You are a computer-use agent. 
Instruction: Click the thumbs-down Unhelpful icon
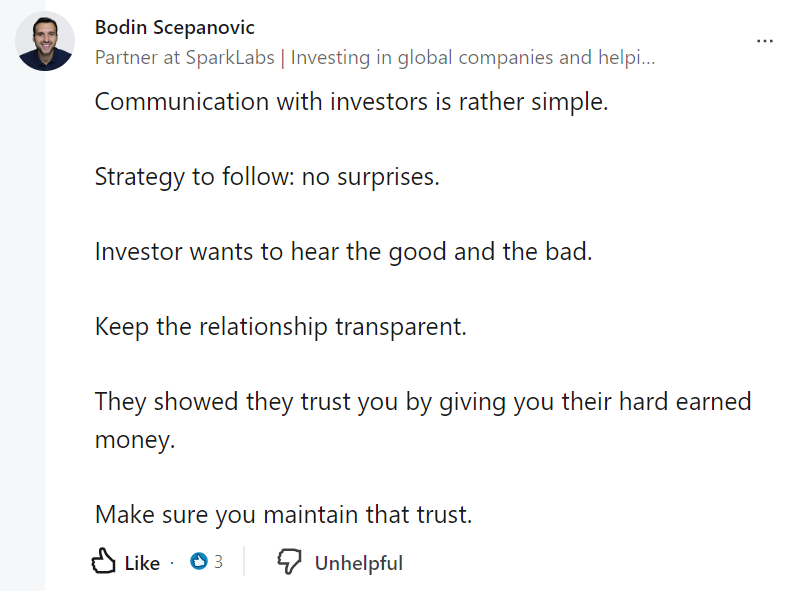290,561
